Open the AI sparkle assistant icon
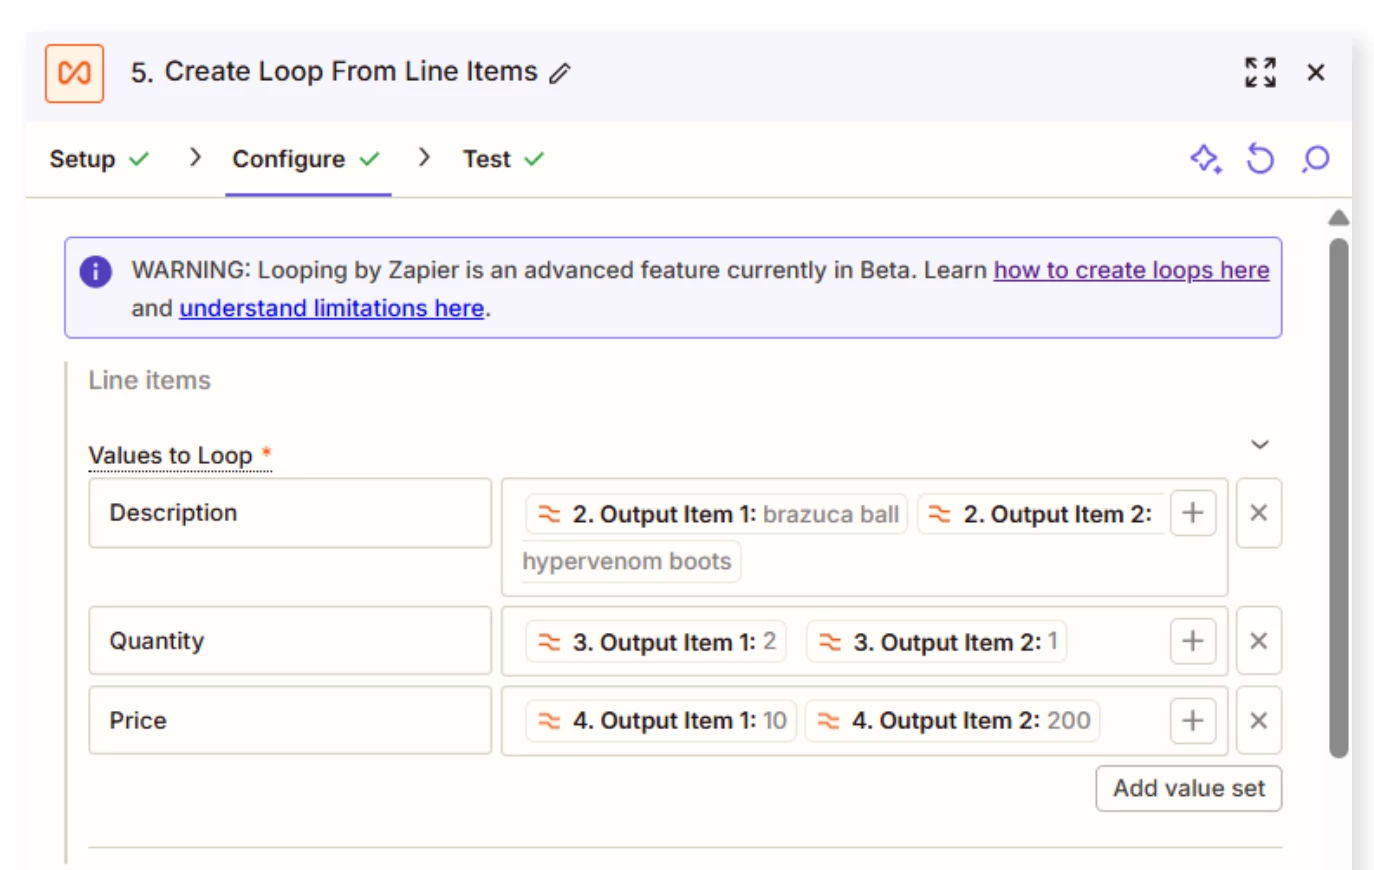This screenshot has width=1374, height=870. (1206, 159)
